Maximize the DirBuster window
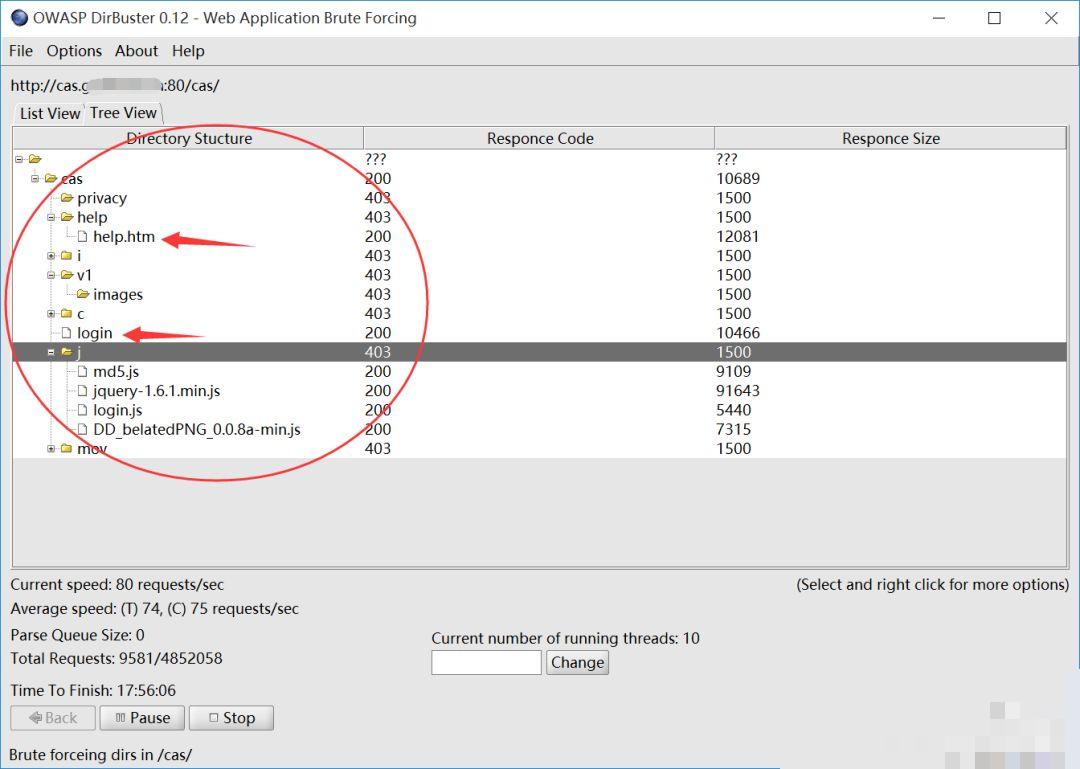 click(x=995, y=18)
